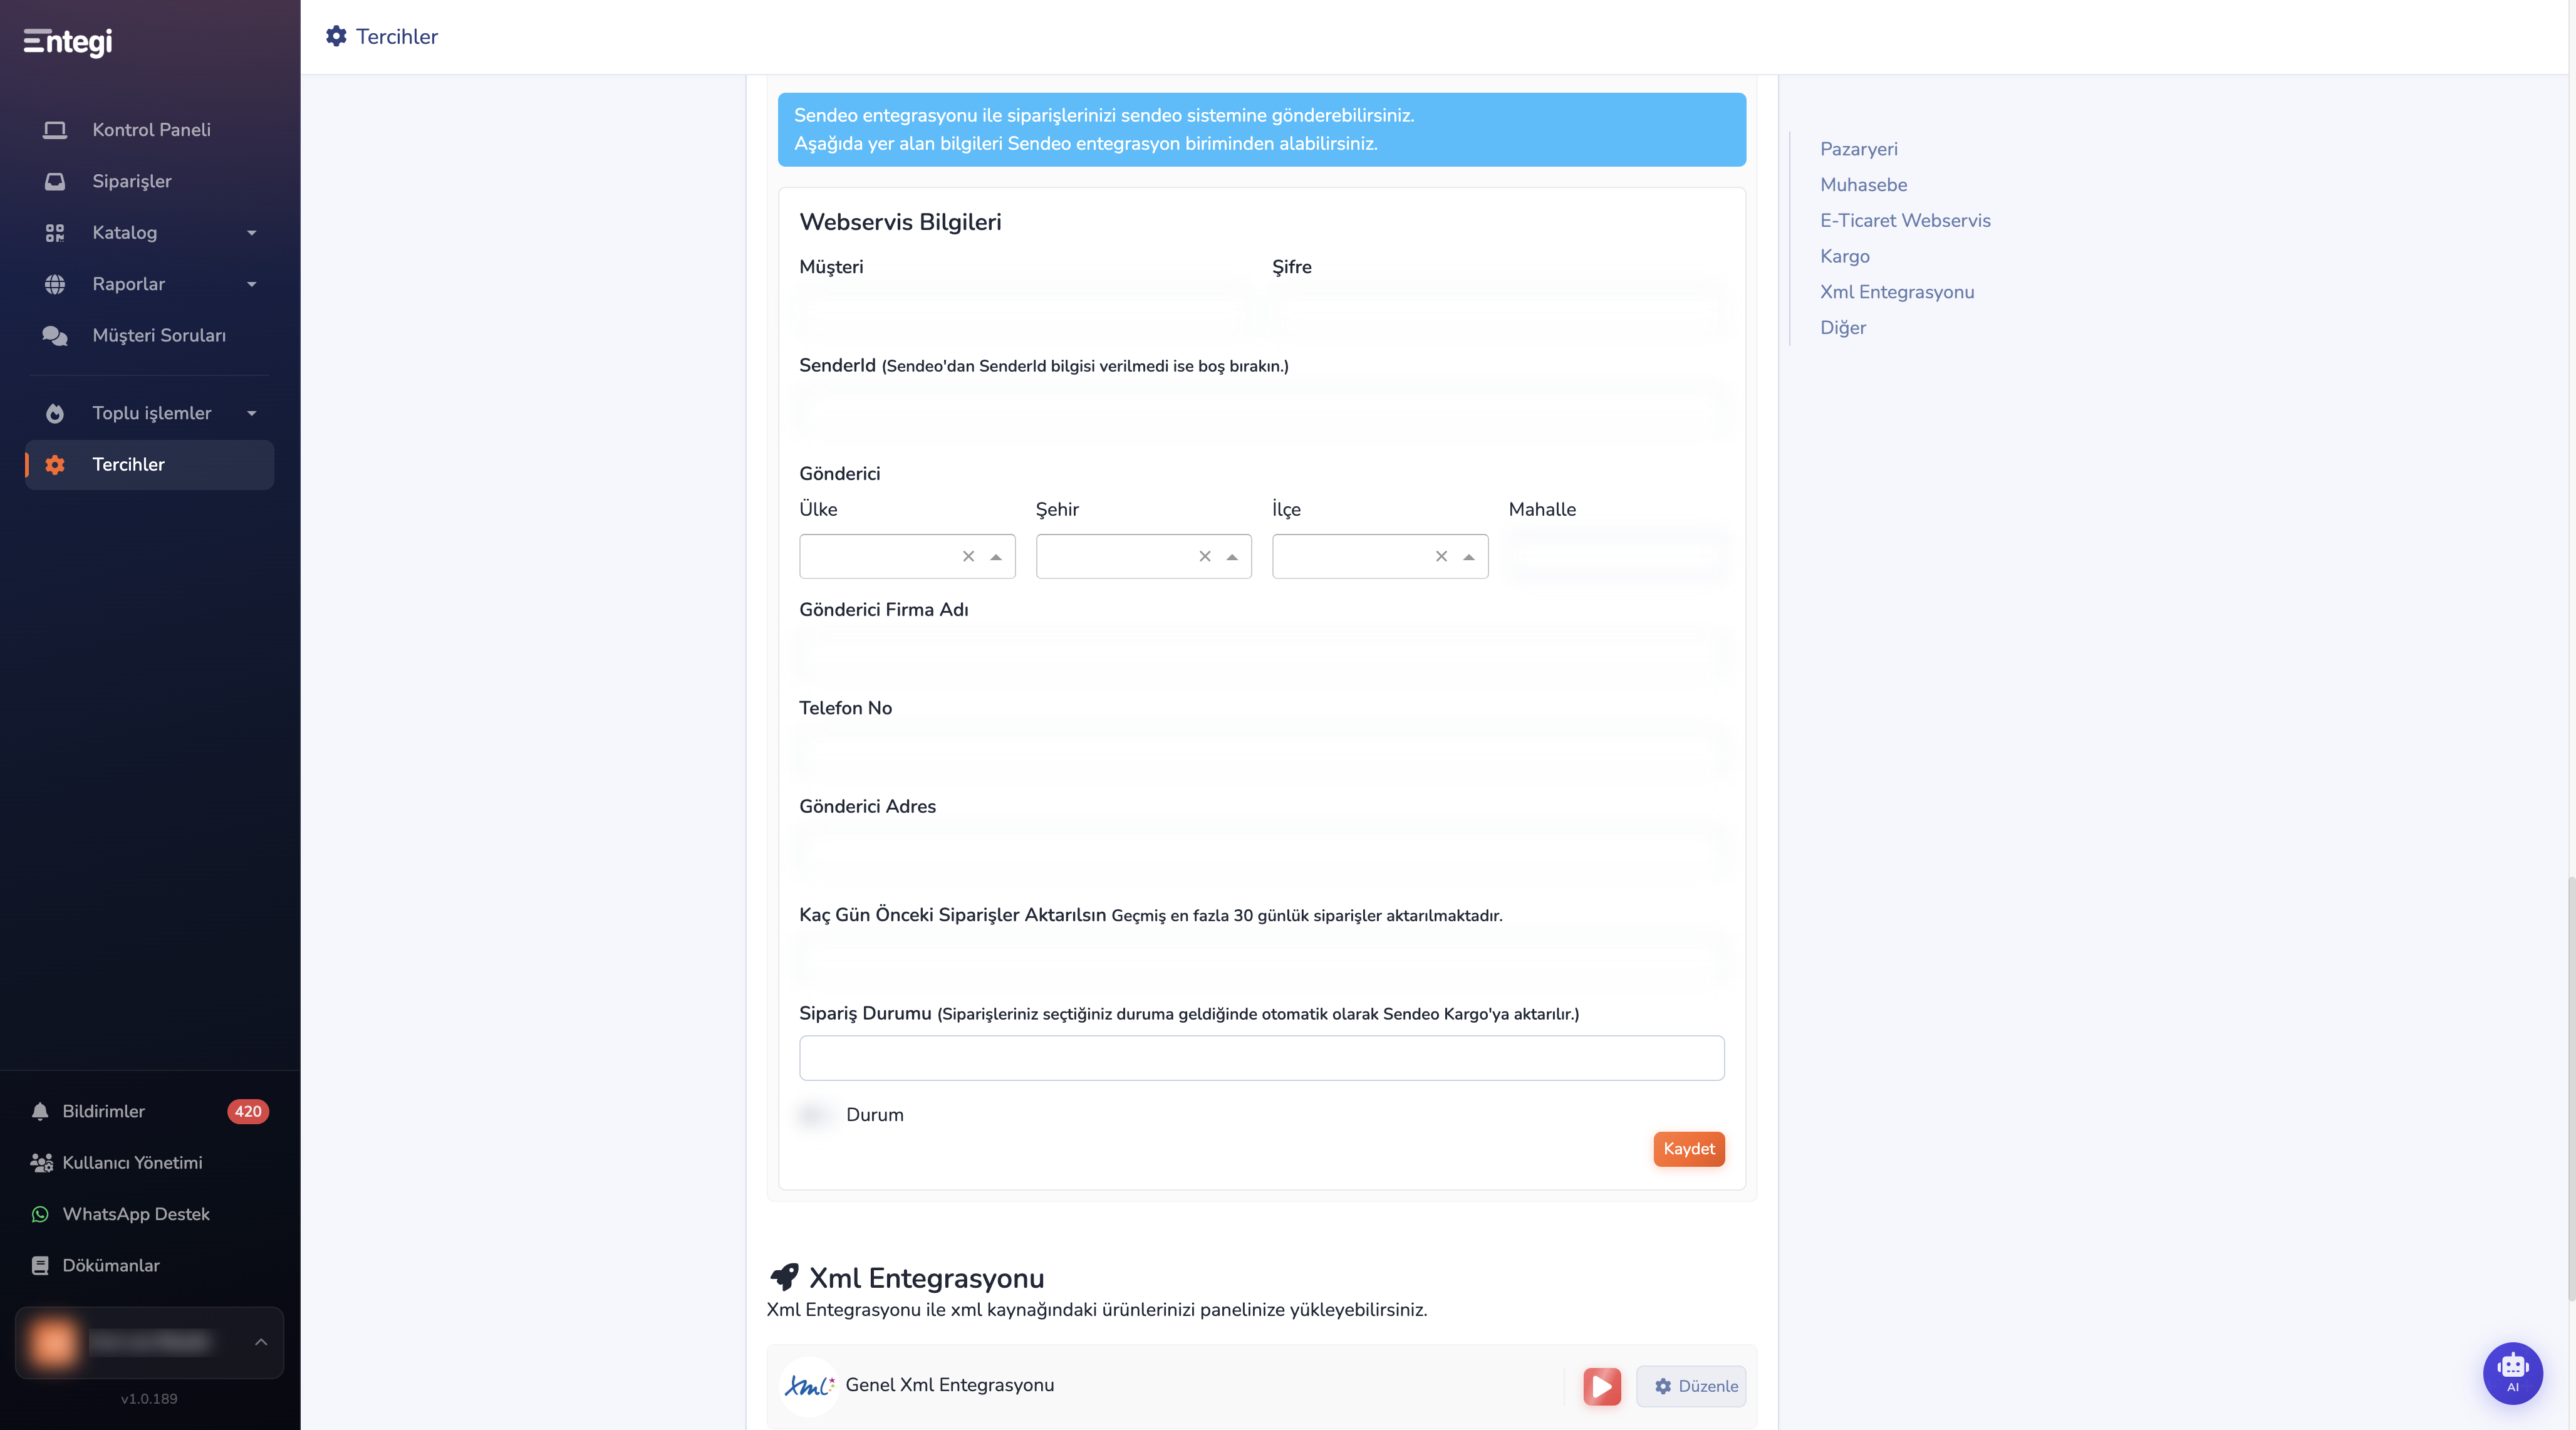Viewport: 2576px width, 1430px height.
Task: Open the İlçe dropdown list
Action: (x=1468, y=556)
